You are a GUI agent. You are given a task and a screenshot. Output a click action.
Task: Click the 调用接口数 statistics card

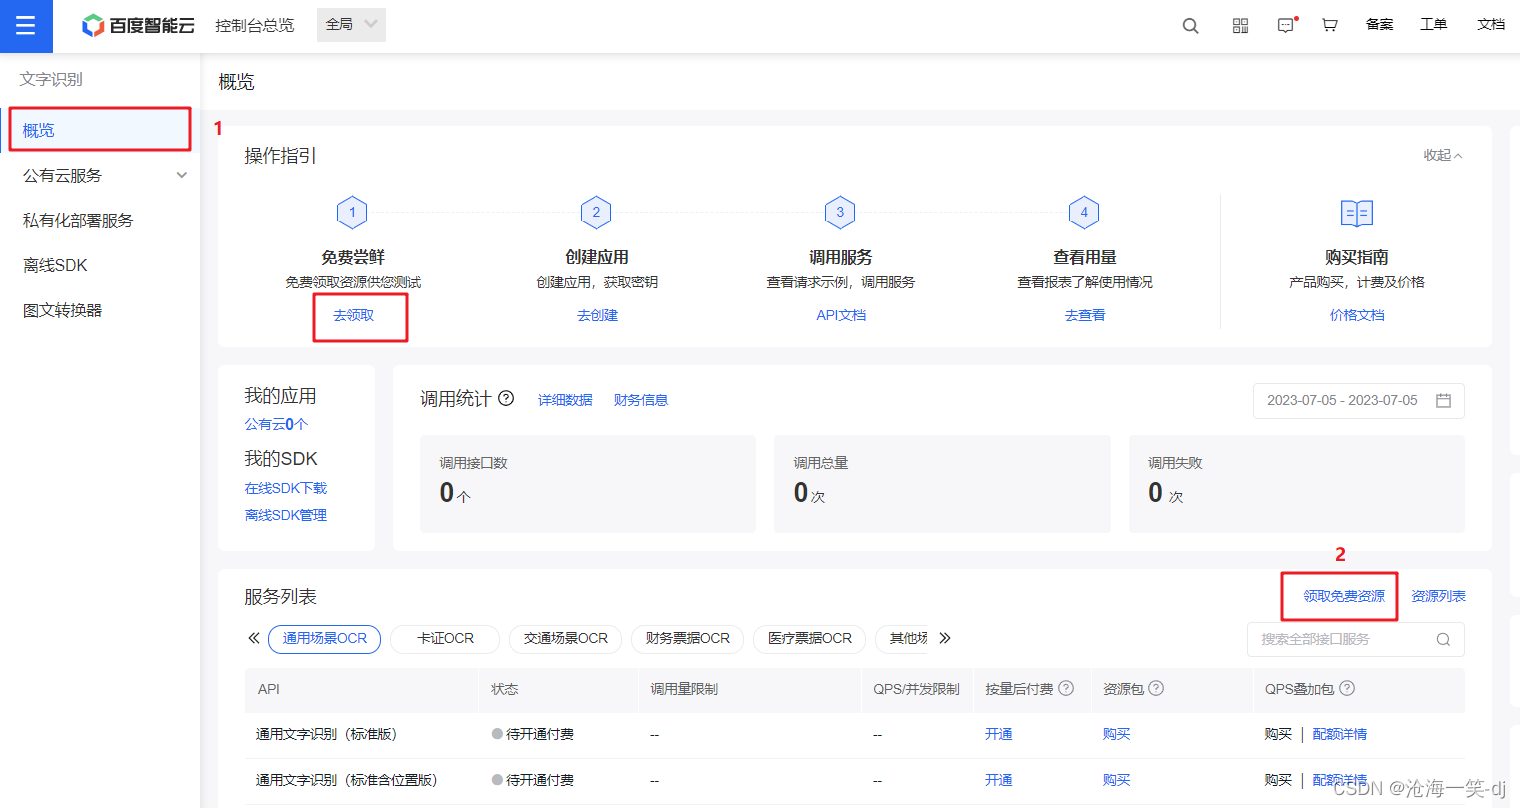click(x=588, y=484)
